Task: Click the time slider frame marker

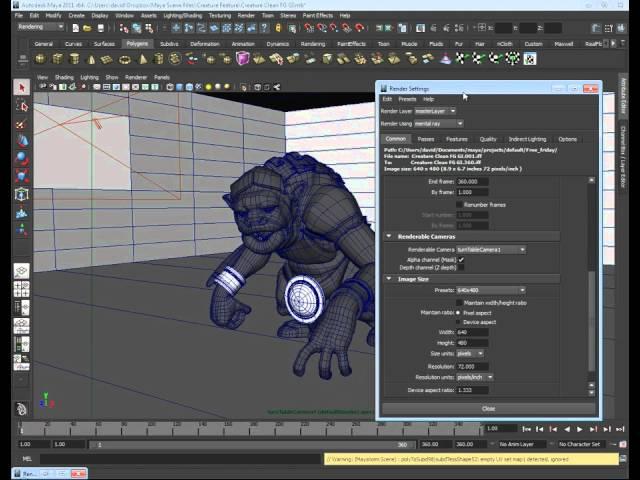Action: (x=22, y=430)
